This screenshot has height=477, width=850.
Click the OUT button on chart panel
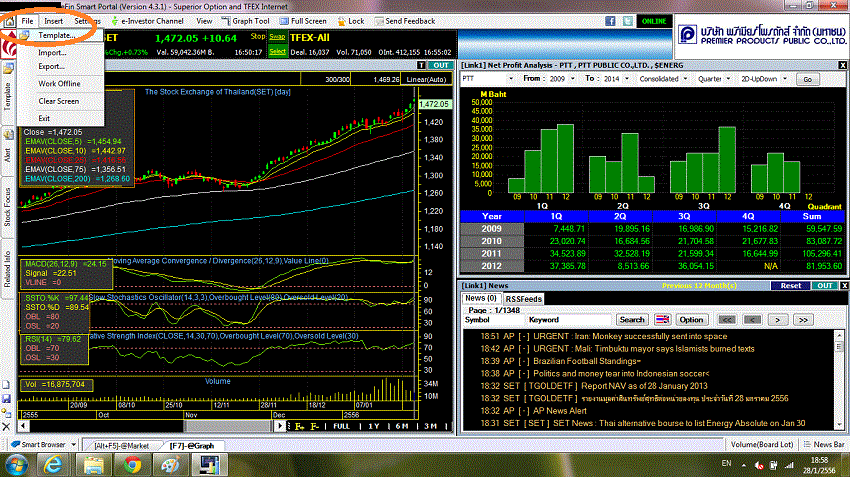click(440, 65)
